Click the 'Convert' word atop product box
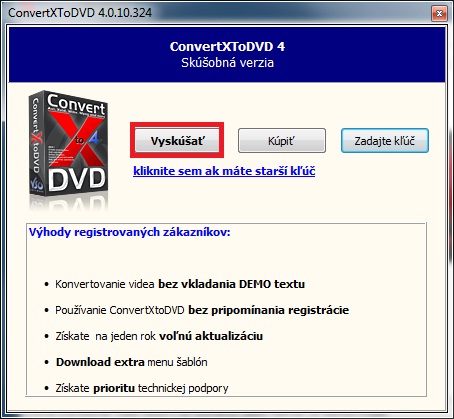 coord(76,104)
